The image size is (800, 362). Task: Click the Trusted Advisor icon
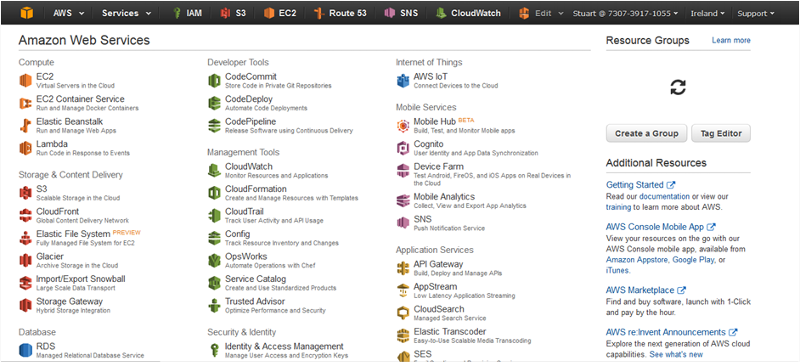(214, 305)
